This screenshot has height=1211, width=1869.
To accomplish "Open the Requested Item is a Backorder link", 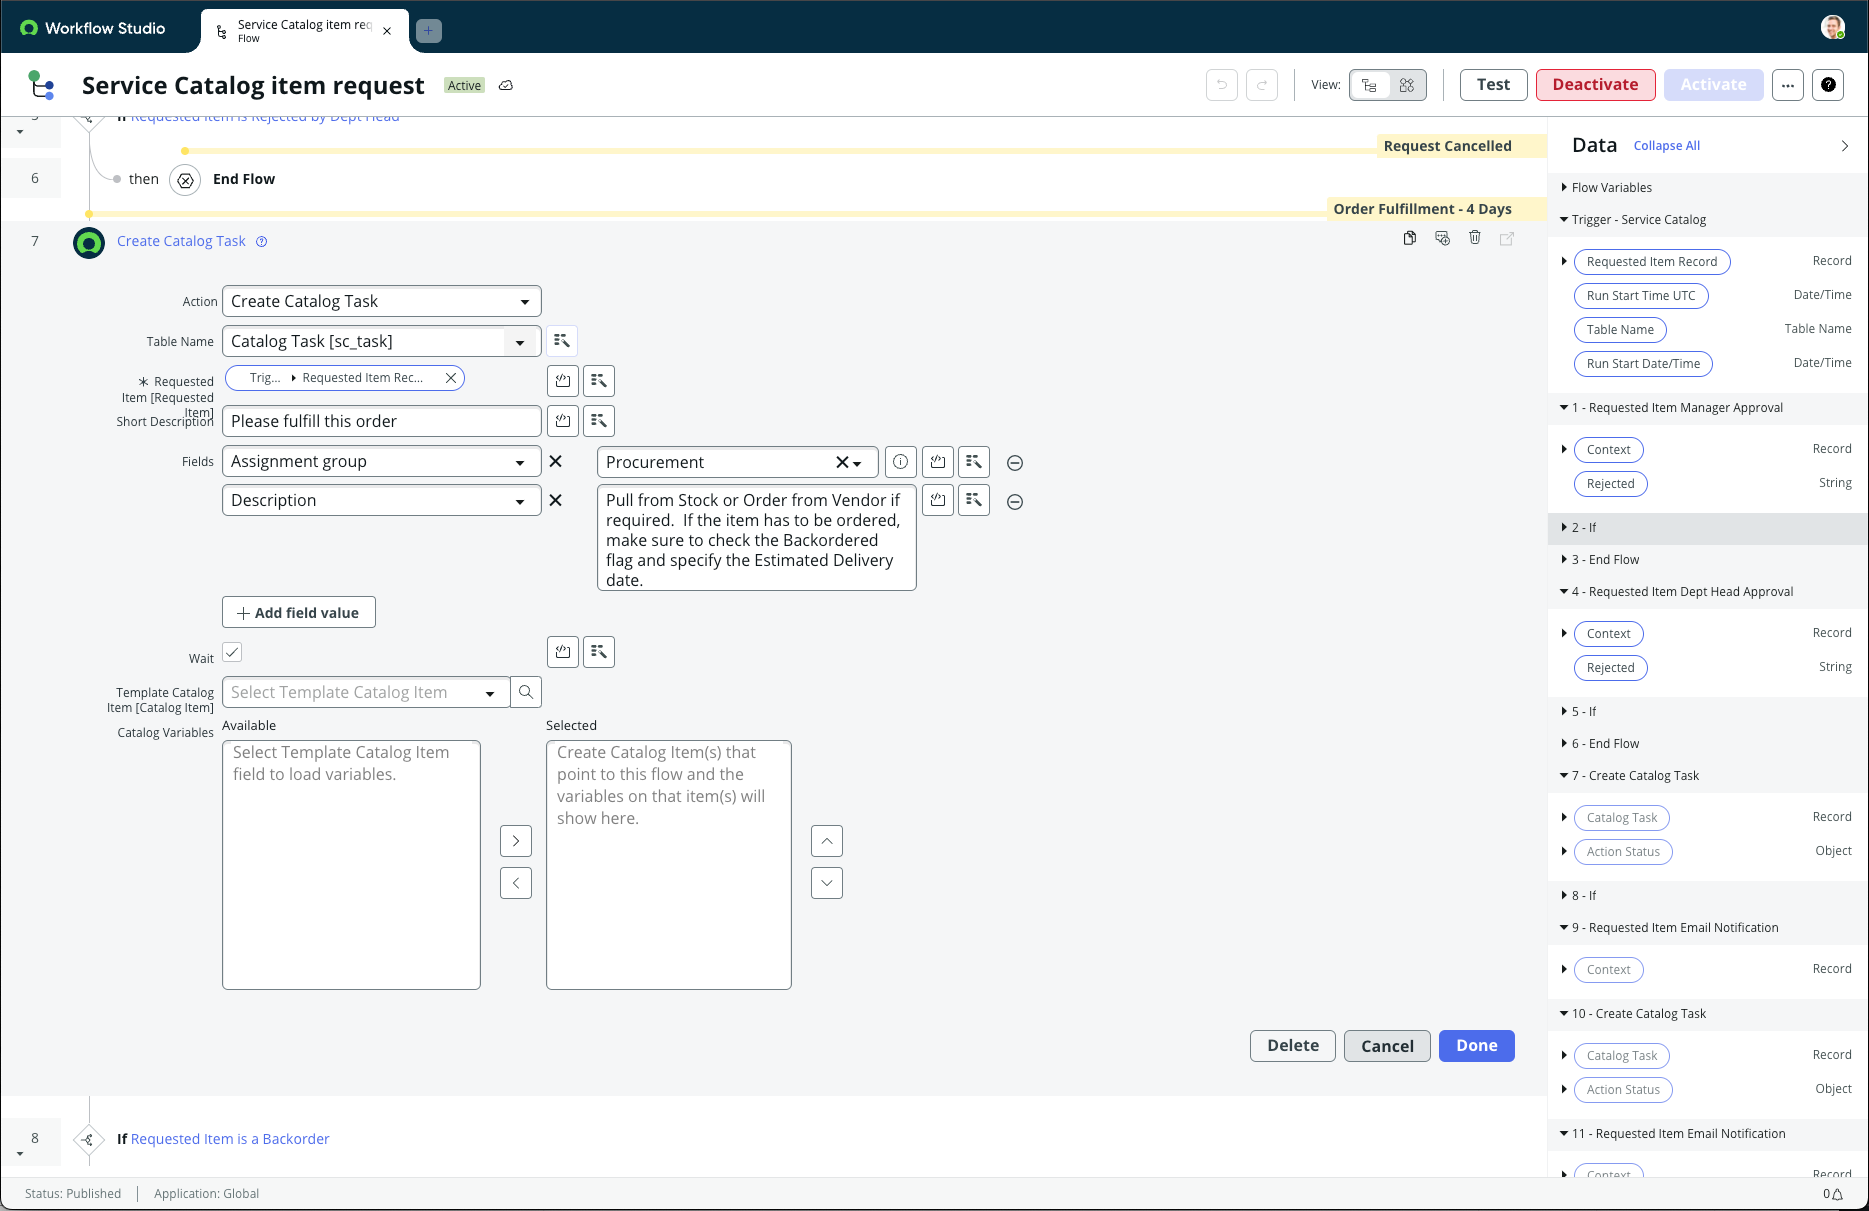I will click(230, 1139).
